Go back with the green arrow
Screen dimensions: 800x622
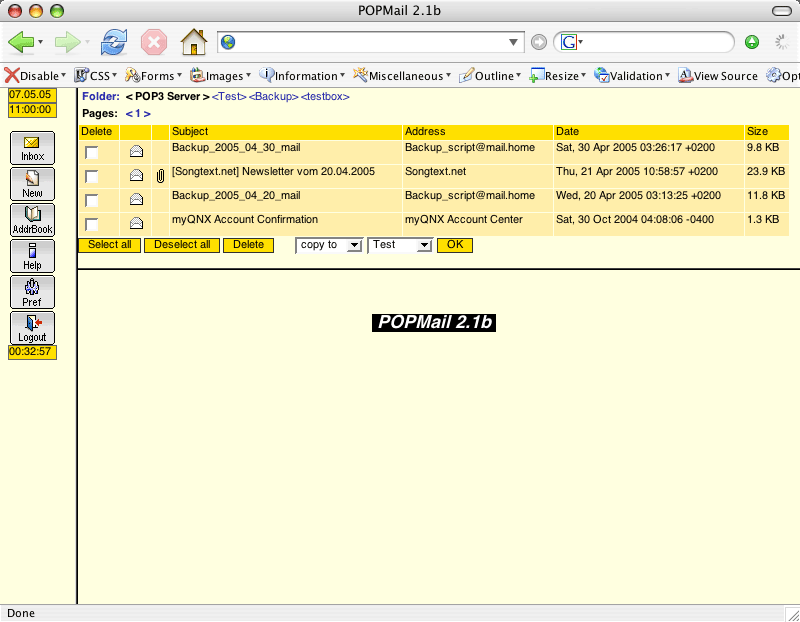[x=21, y=42]
